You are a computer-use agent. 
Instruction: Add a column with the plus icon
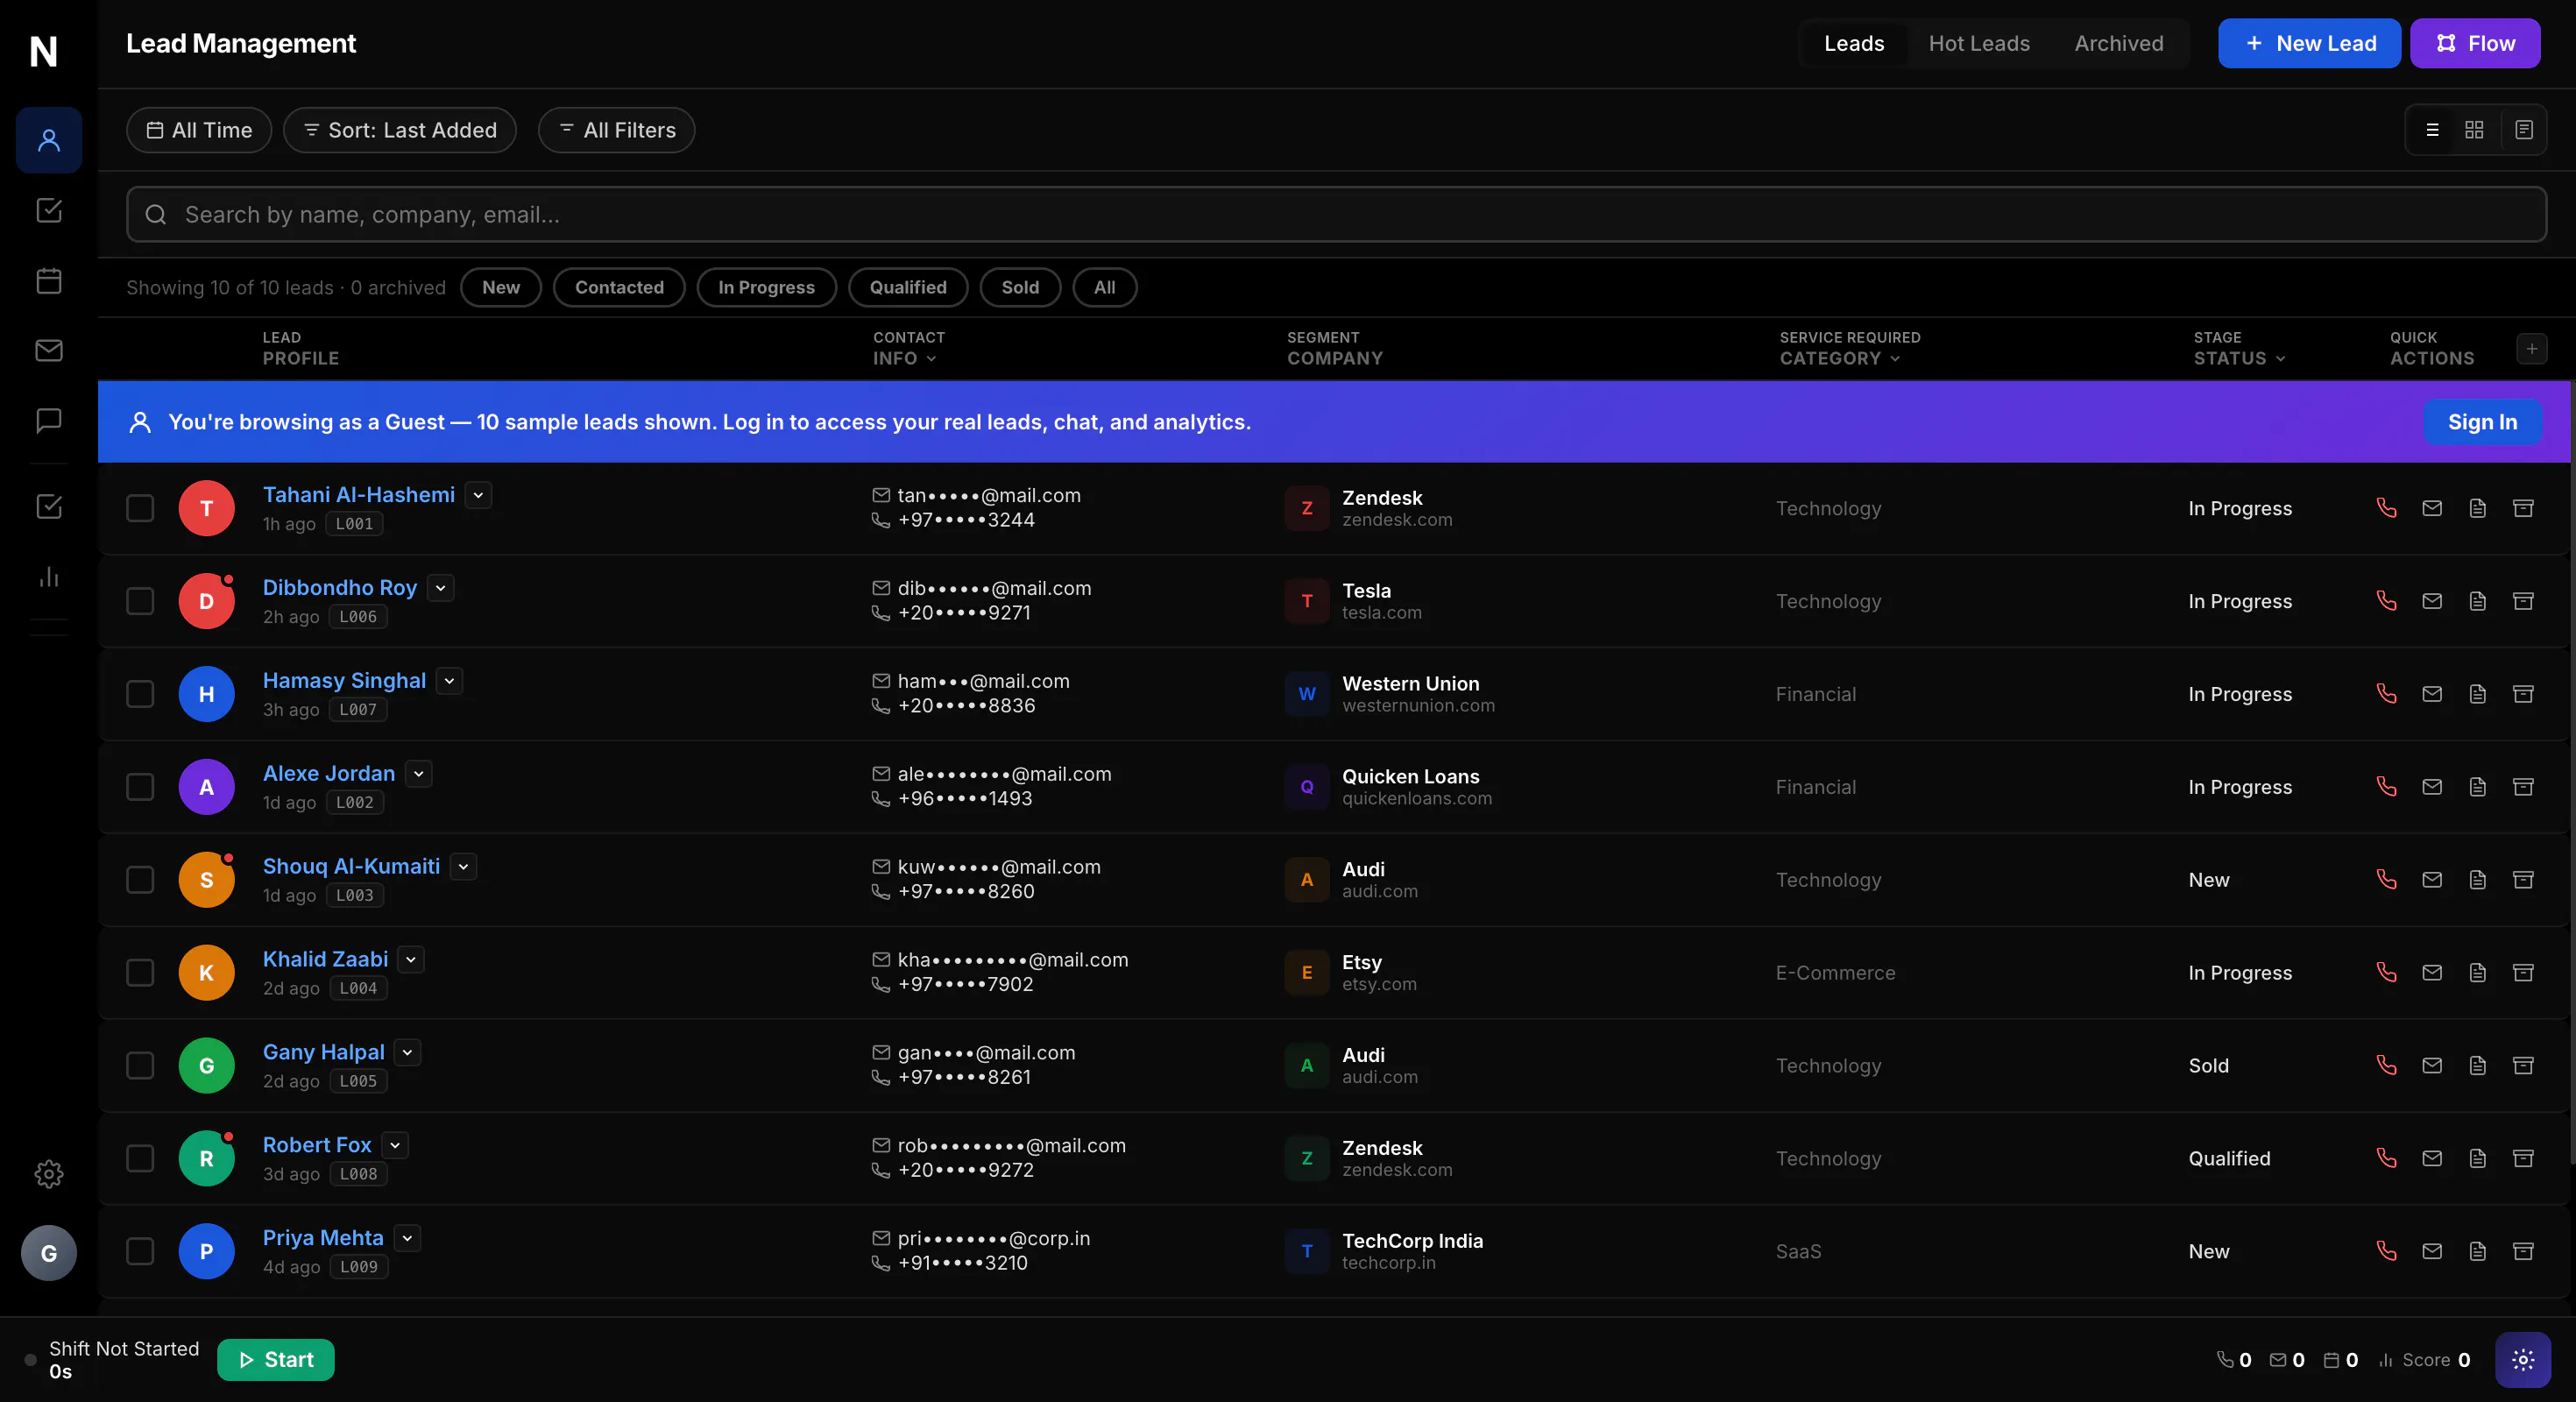pyautogui.click(x=2531, y=349)
